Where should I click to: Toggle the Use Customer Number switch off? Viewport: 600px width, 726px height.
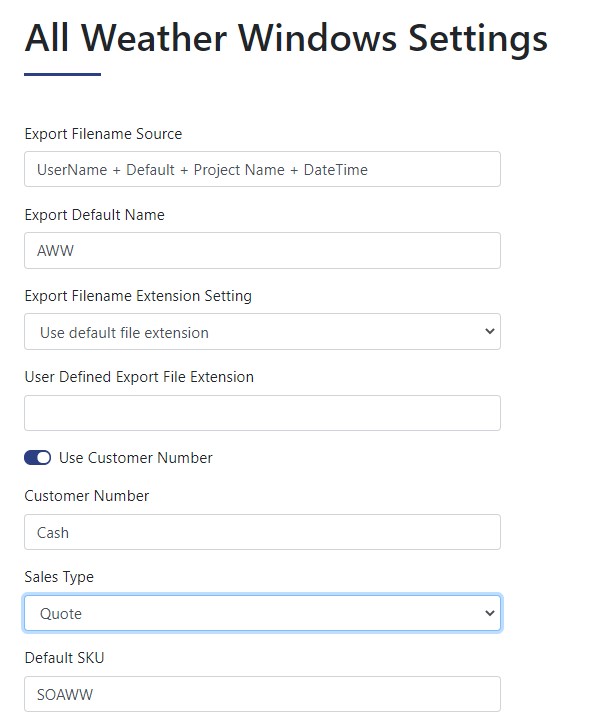[38, 457]
